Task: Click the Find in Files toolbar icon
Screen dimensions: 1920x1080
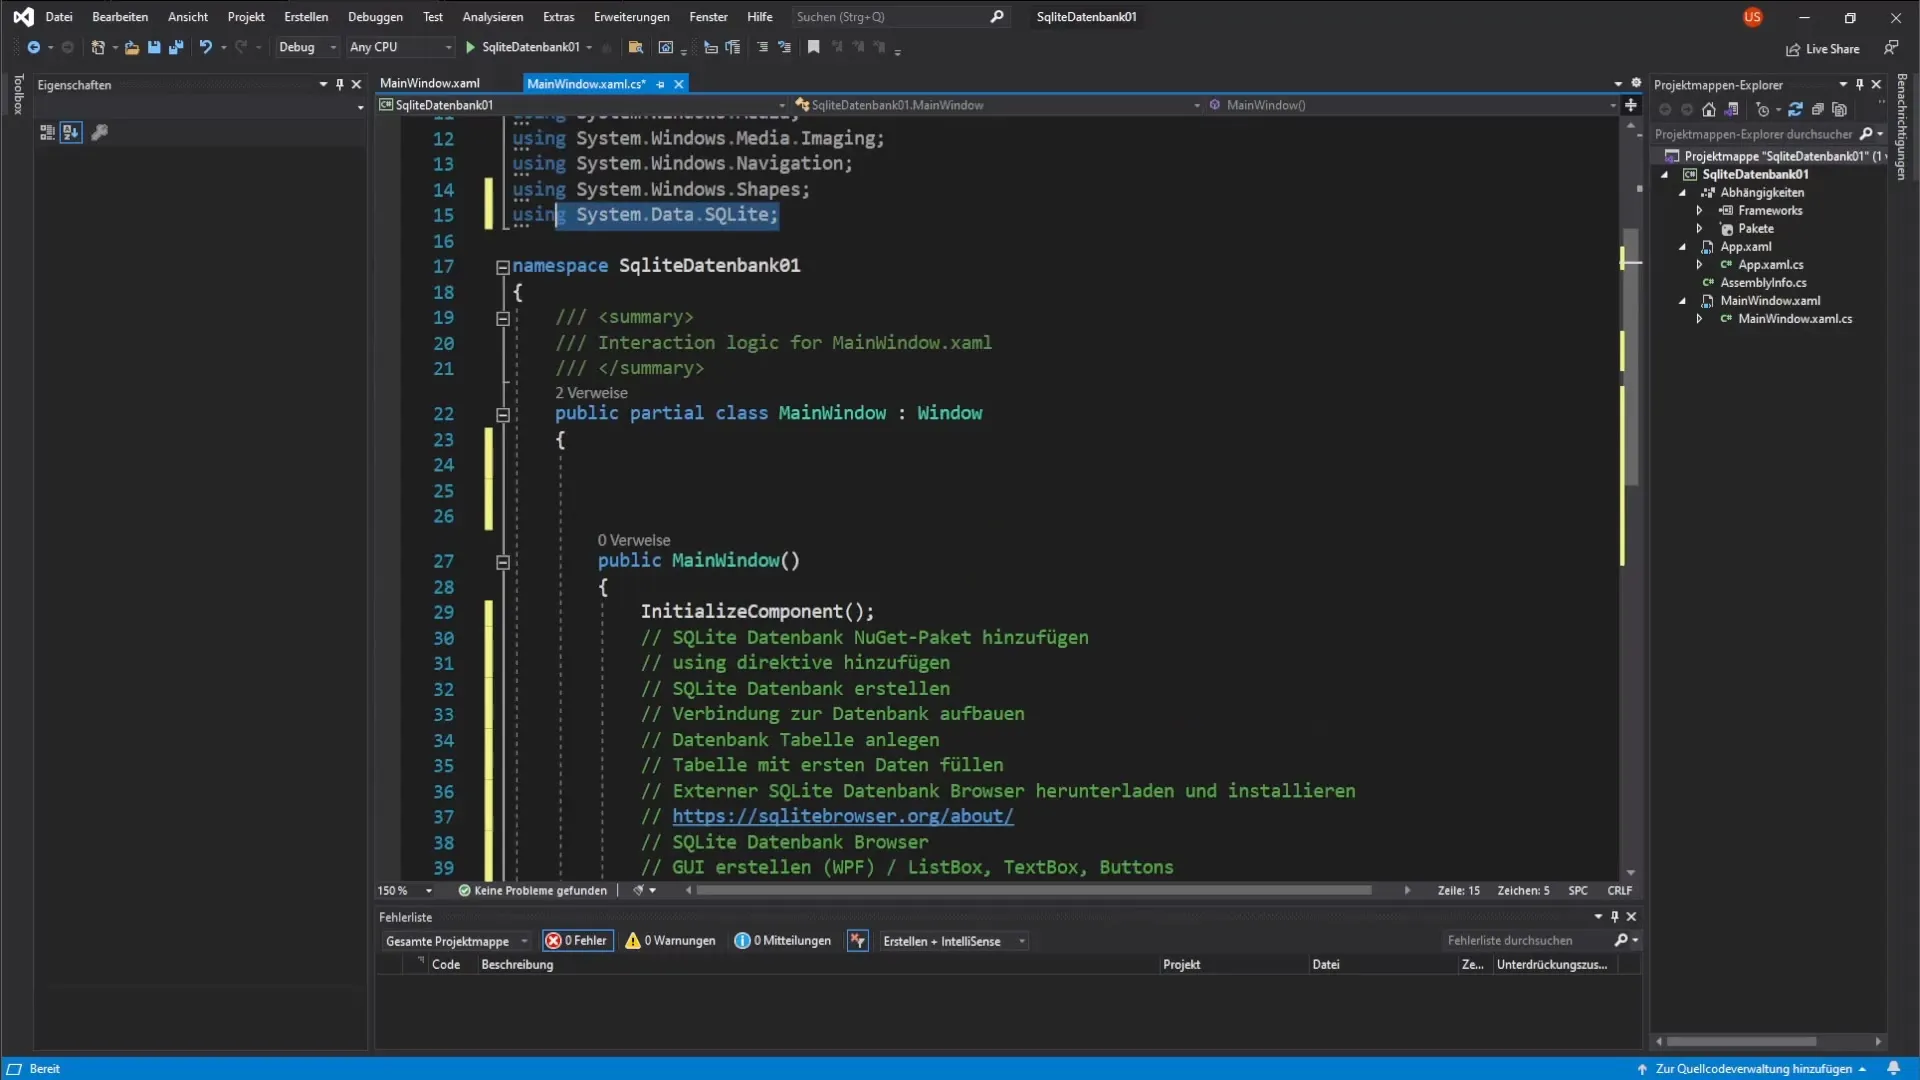Action: click(x=635, y=47)
